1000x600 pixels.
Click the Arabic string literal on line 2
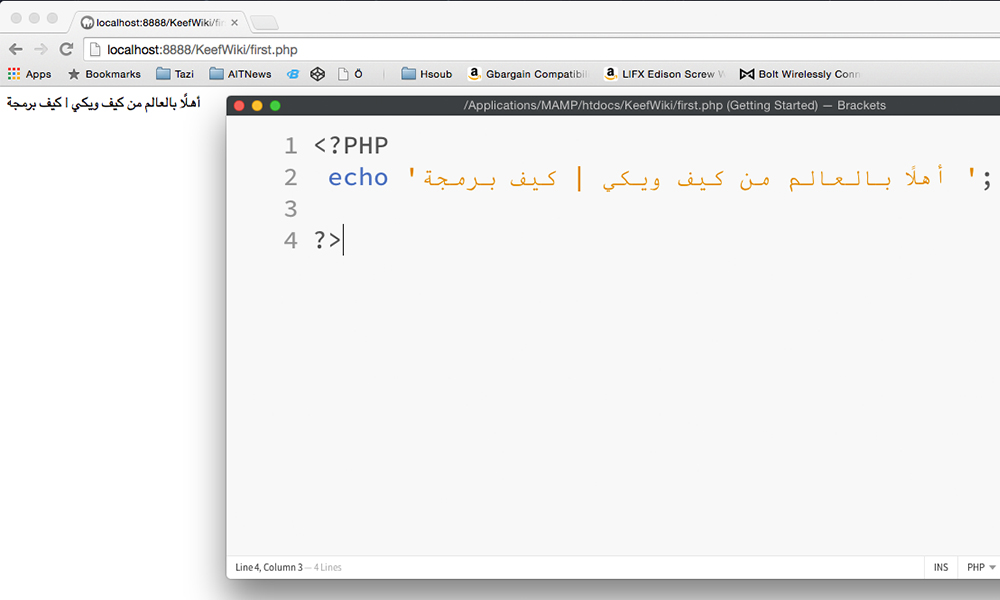(x=692, y=178)
